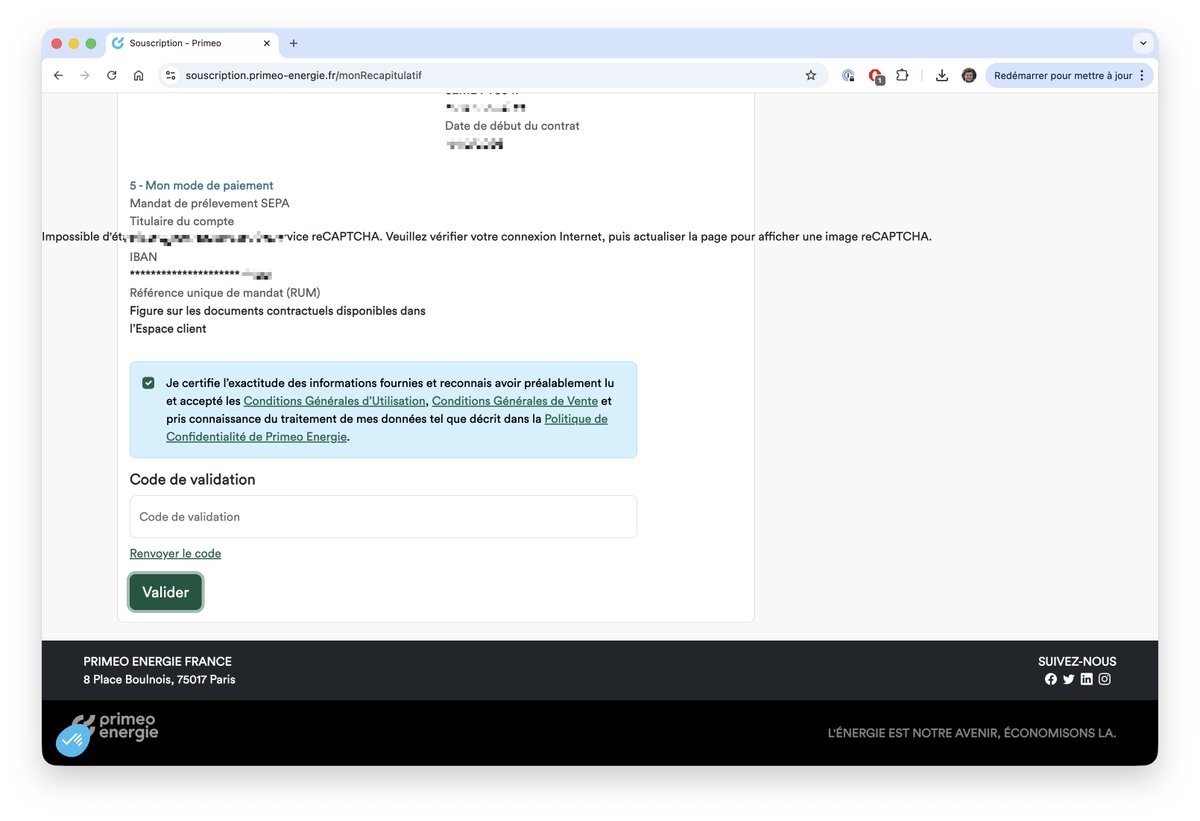
Task: Click the masked IBAN asterisks value
Action: 185,275
